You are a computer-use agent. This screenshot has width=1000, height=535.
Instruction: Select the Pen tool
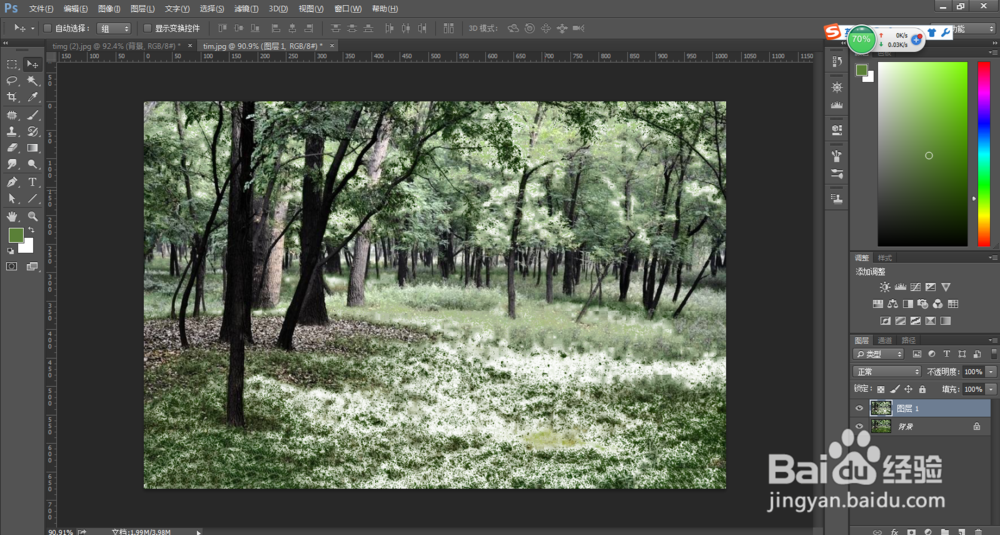point(11,182)
